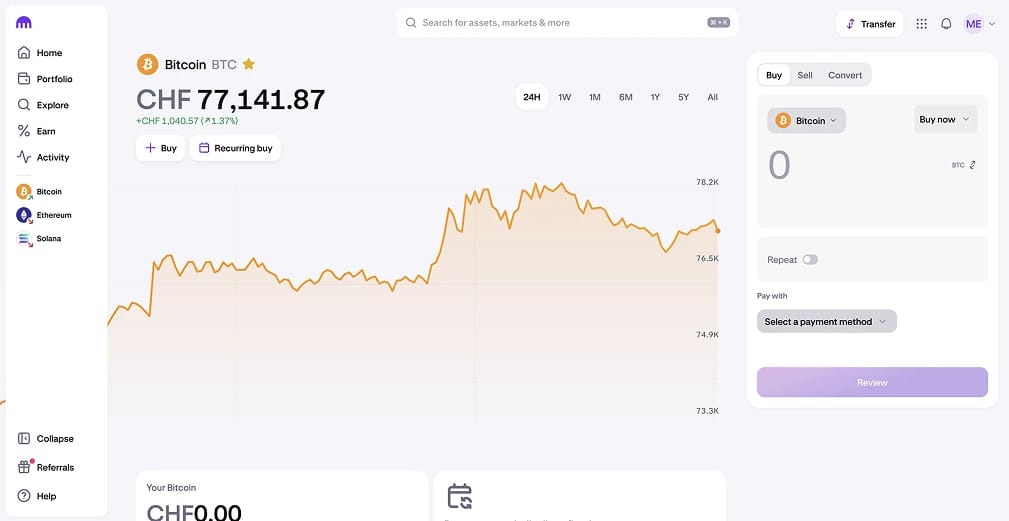This screenshot has height=521, width=1009.
Task: Expand the Bitcoin asset selector dropdown
Action: [x=806, y=121]
